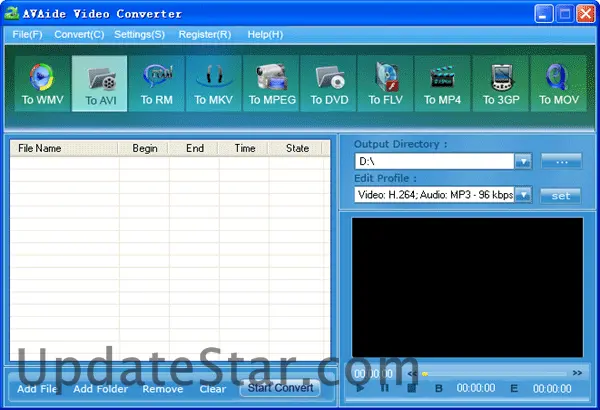
Task: Stop the preview playback
Action: (x=411, y=388)
